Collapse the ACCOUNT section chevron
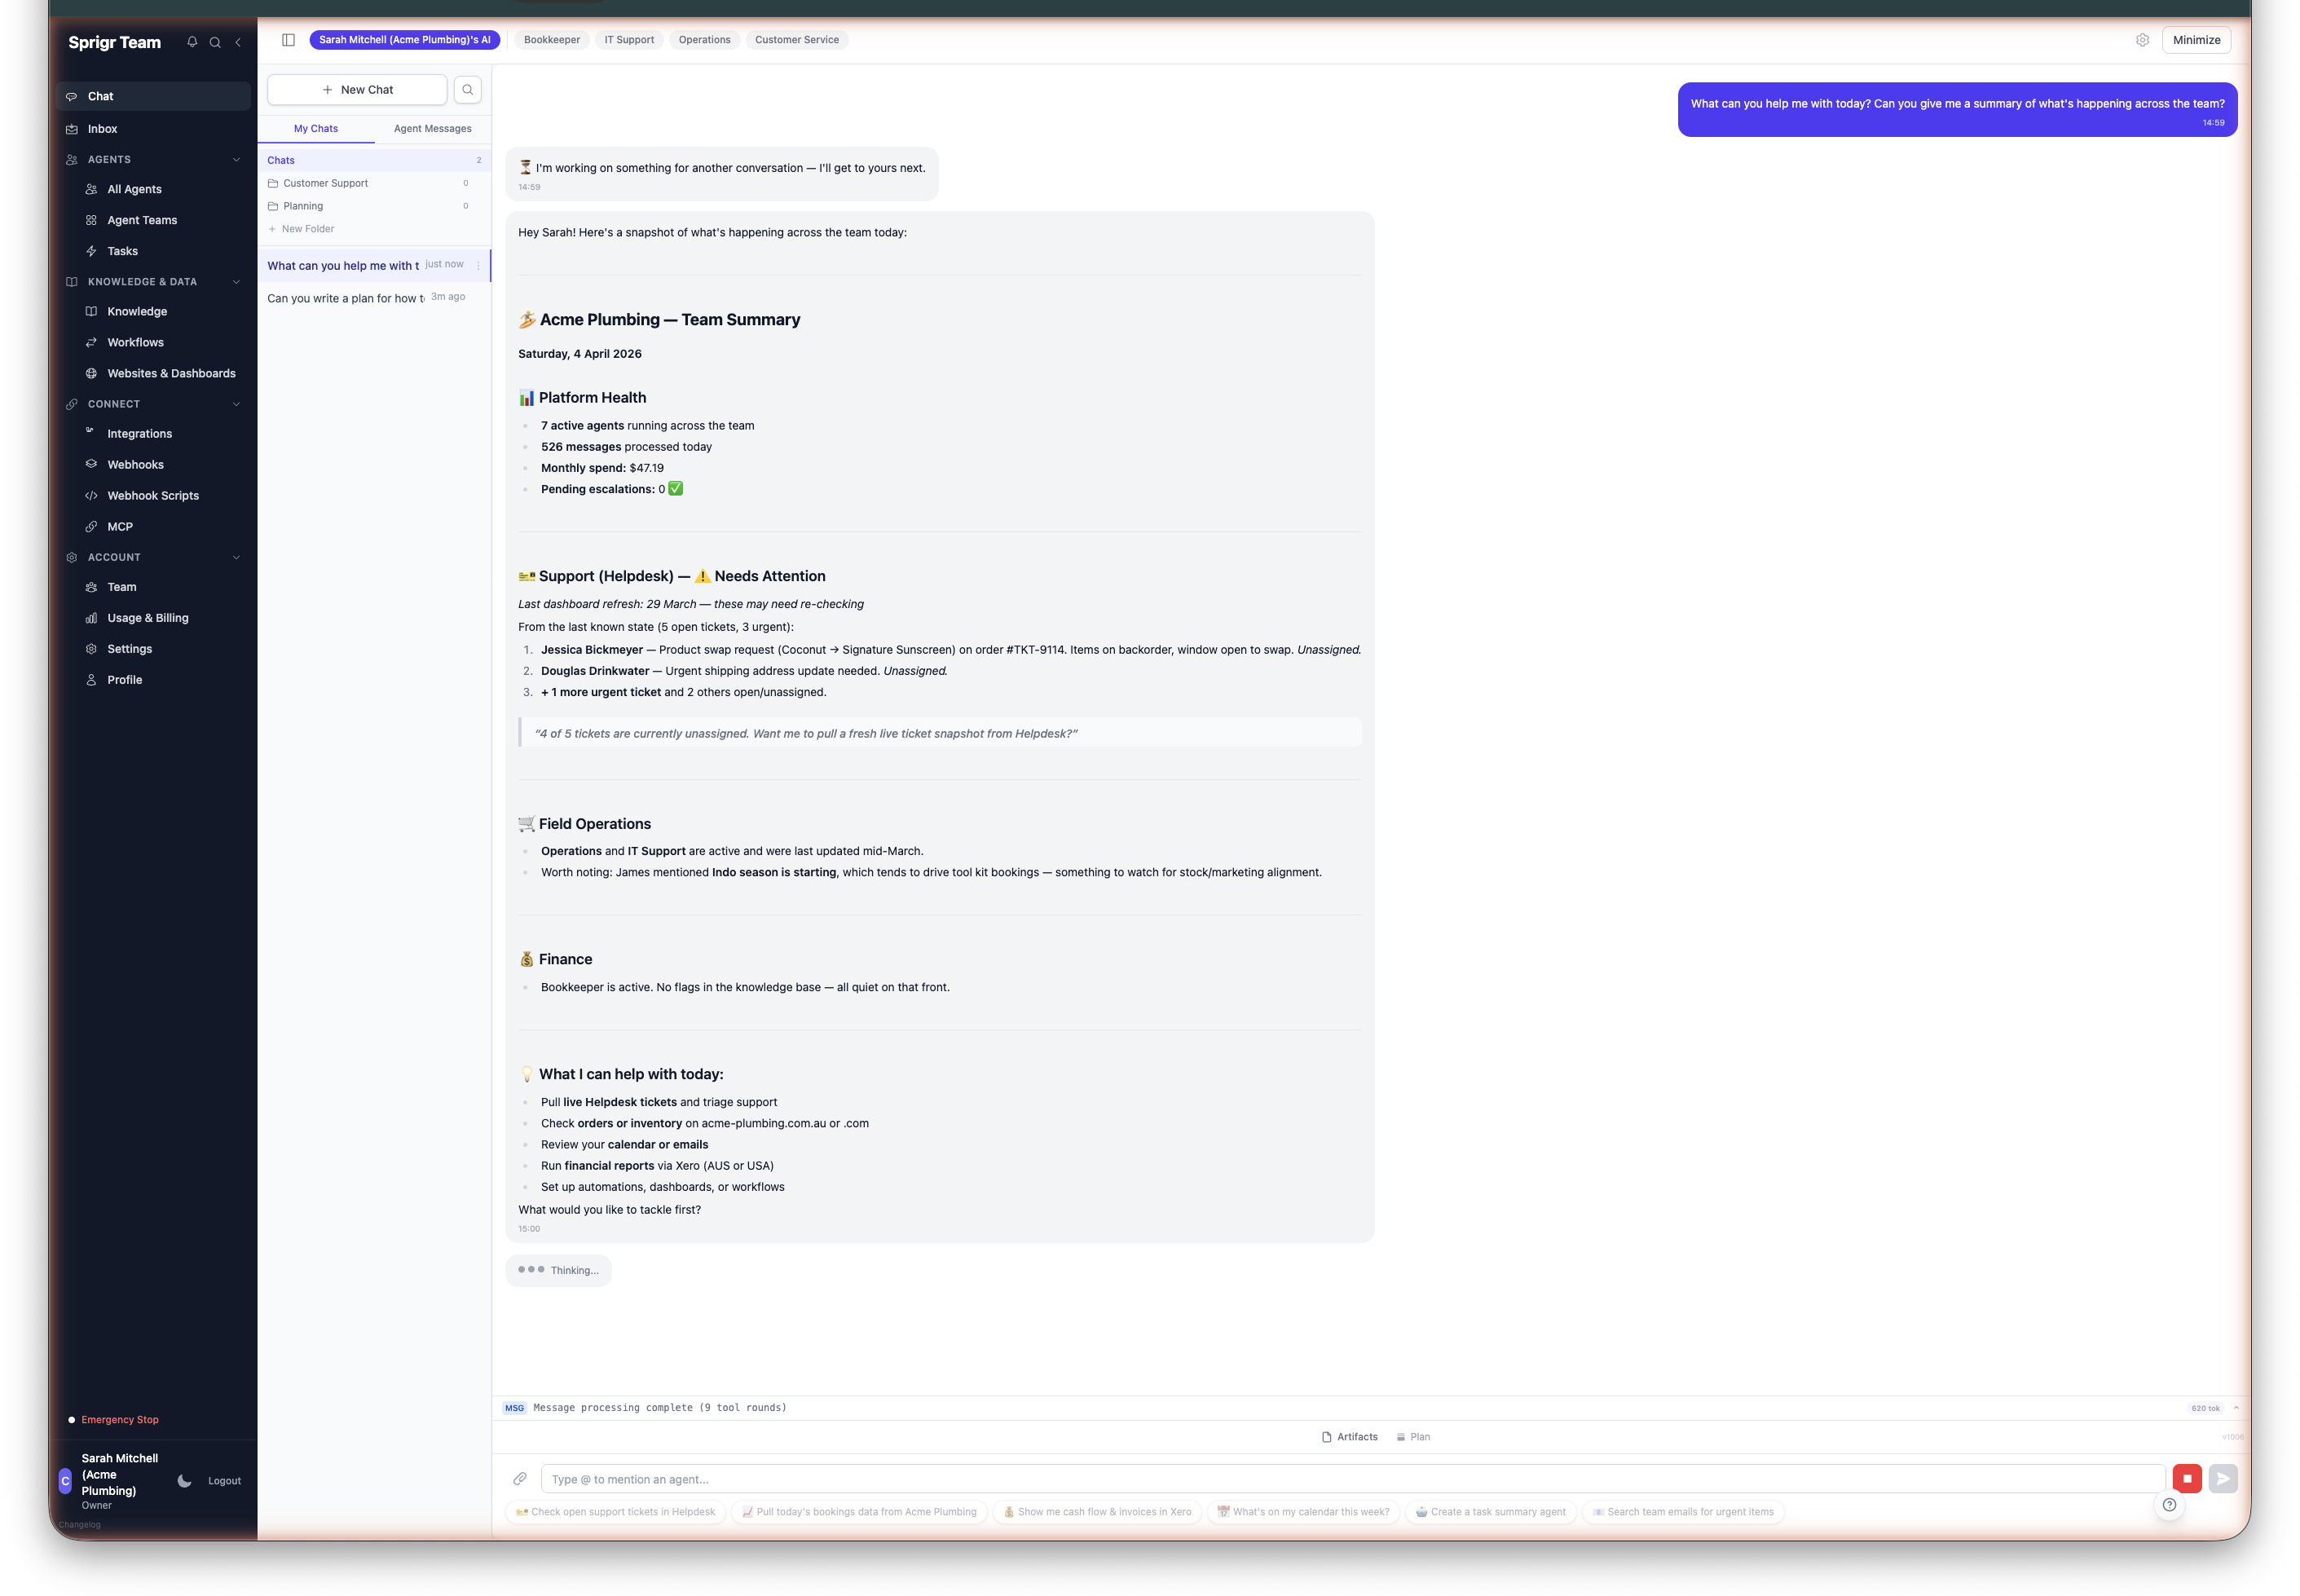Image resolution: width=2300 pixels, height=1596 pixels. pos(236,557)
